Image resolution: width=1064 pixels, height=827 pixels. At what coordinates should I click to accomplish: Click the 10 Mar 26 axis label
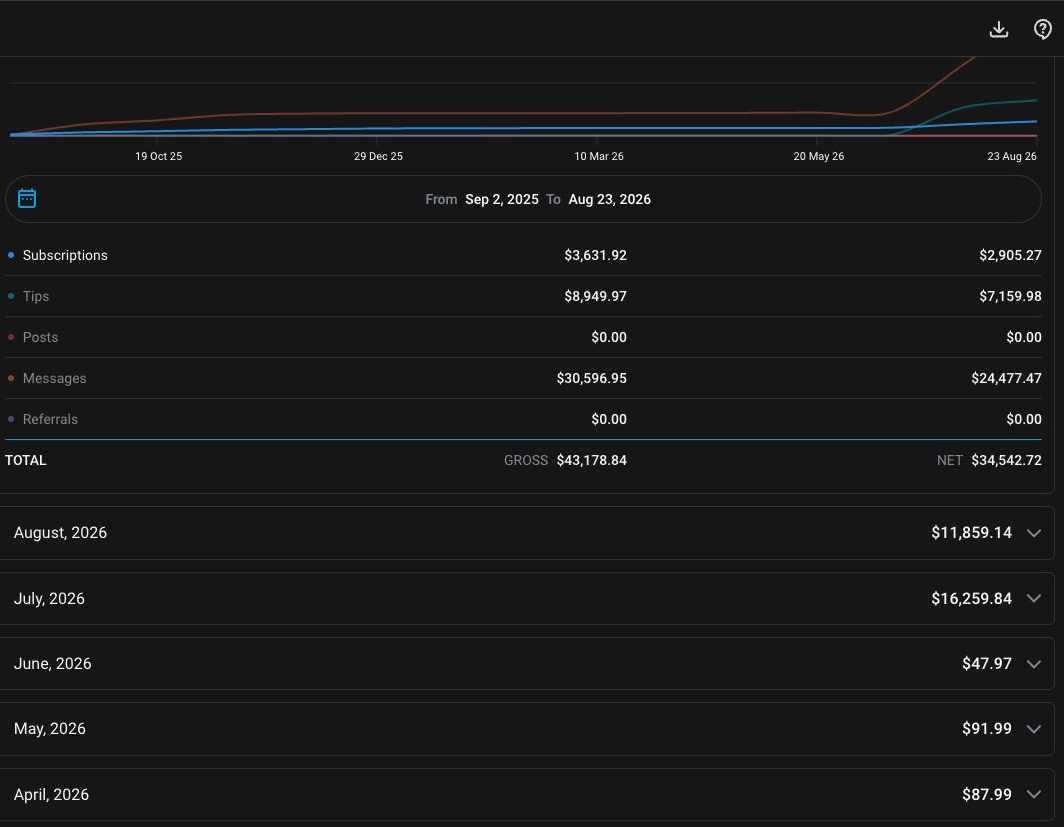pos(598,156)
